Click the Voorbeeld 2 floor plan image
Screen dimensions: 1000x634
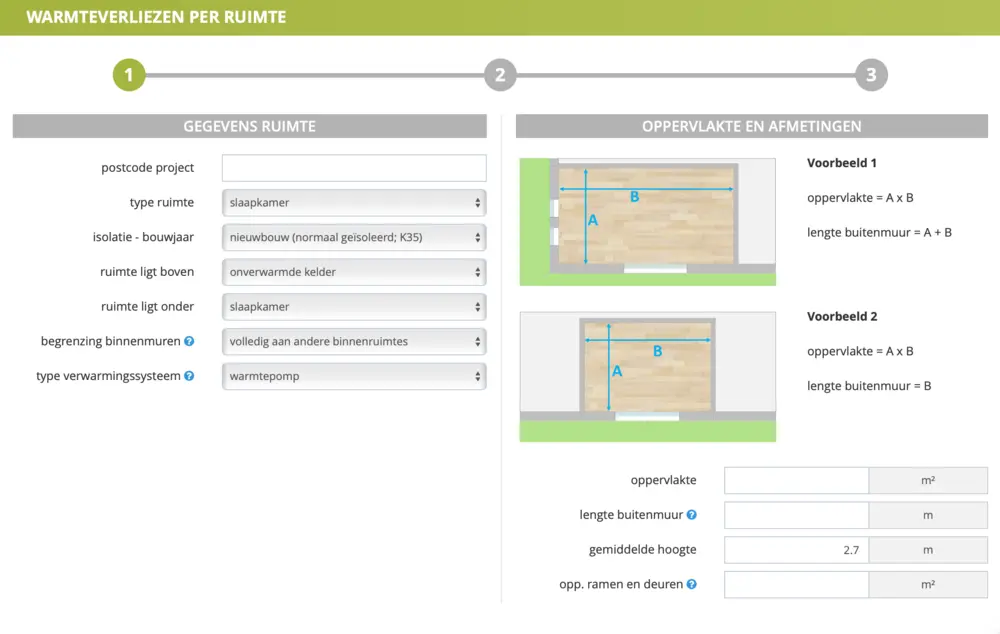click(647, 376)
